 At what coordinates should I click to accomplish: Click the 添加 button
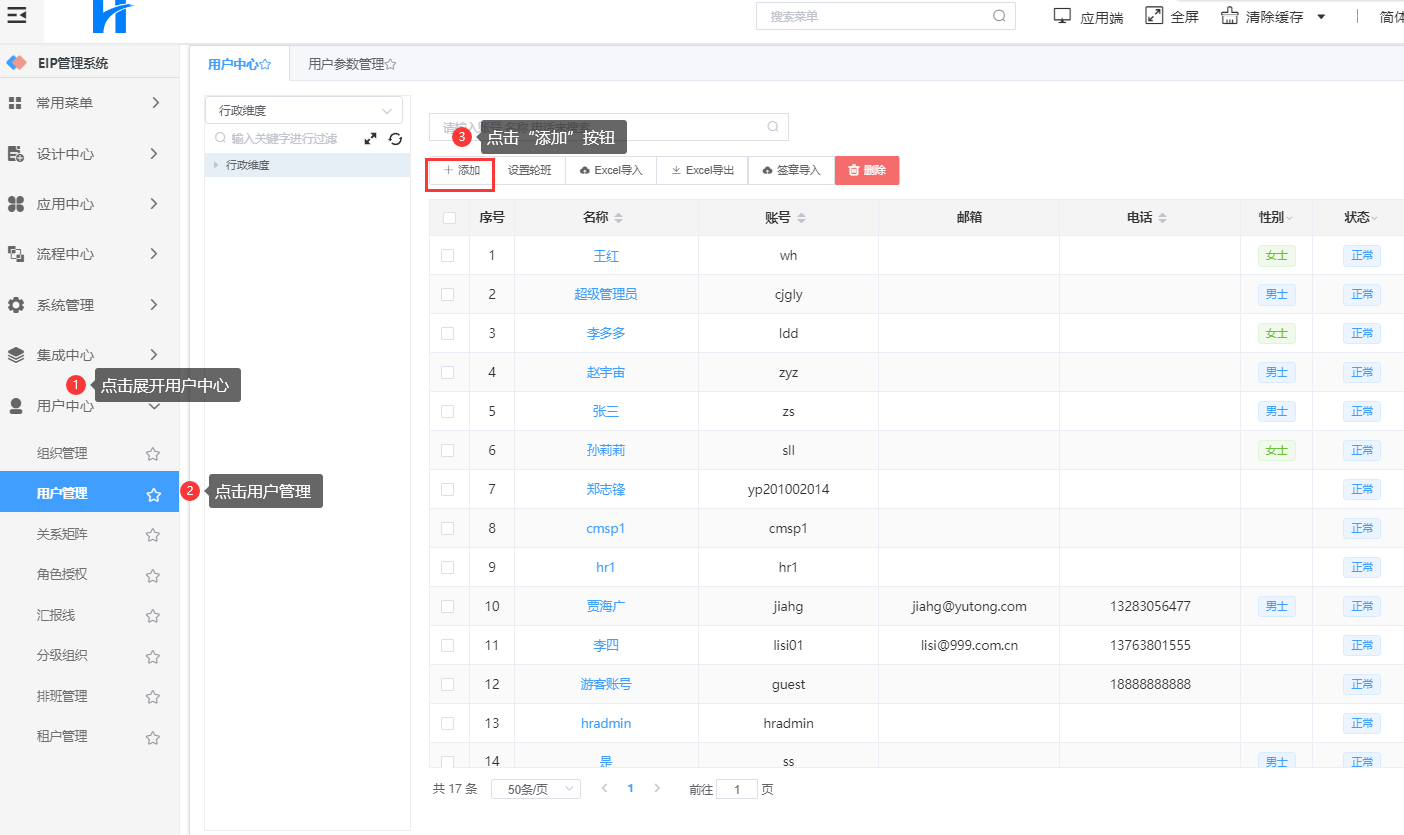[461, 171]
